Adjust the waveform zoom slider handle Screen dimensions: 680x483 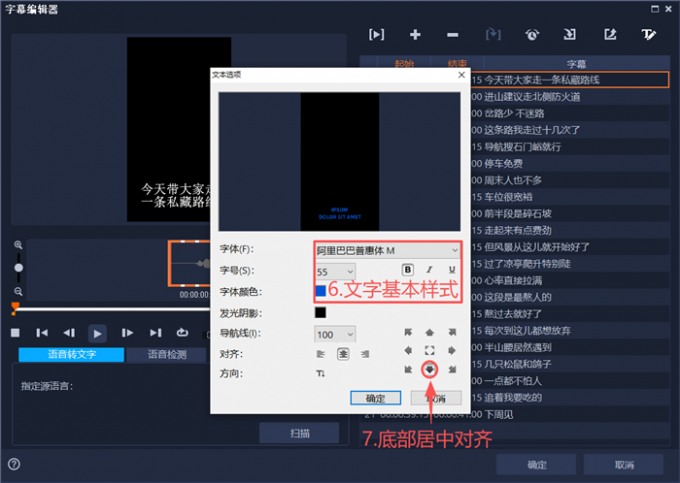tap(18, 268)
